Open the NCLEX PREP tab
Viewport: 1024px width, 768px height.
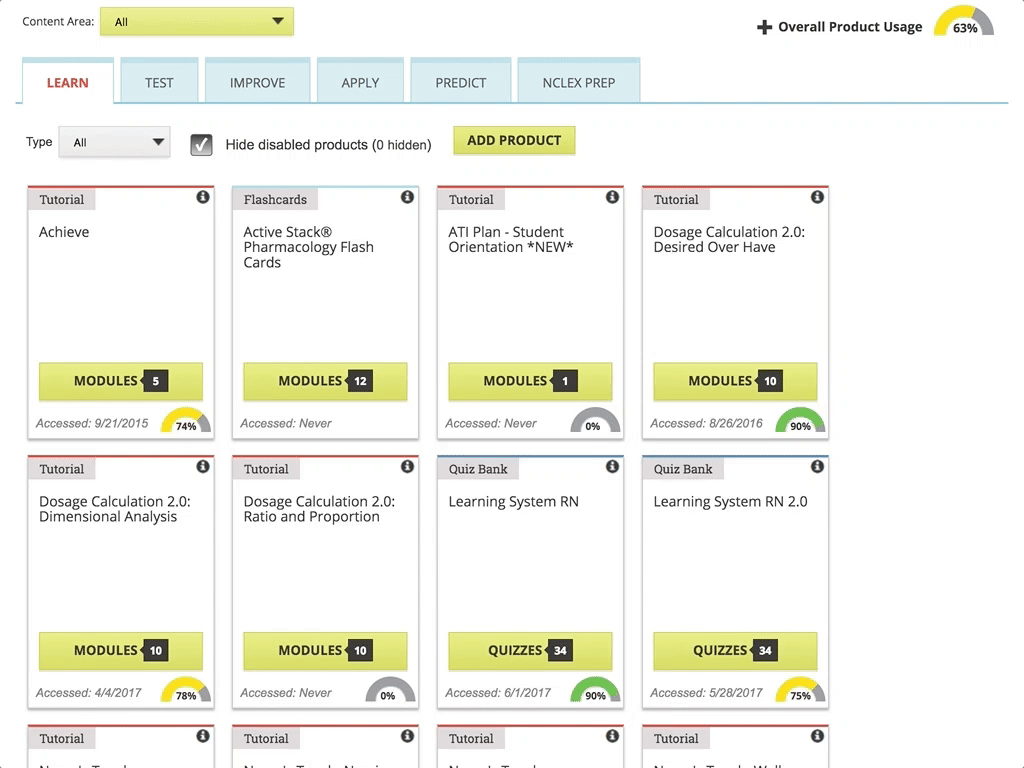coord(579,83)
